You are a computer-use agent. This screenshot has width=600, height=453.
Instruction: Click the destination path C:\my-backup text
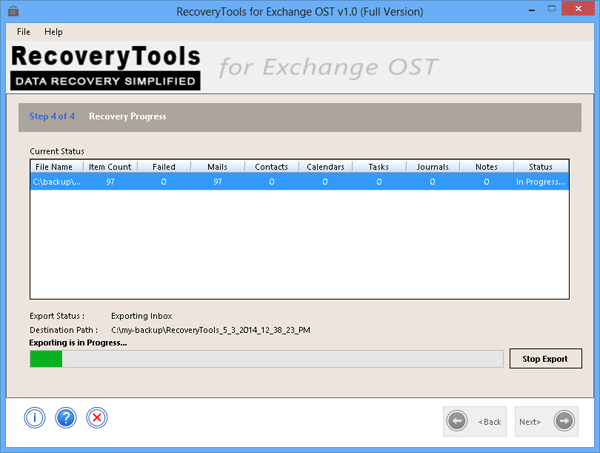(211, 330)
